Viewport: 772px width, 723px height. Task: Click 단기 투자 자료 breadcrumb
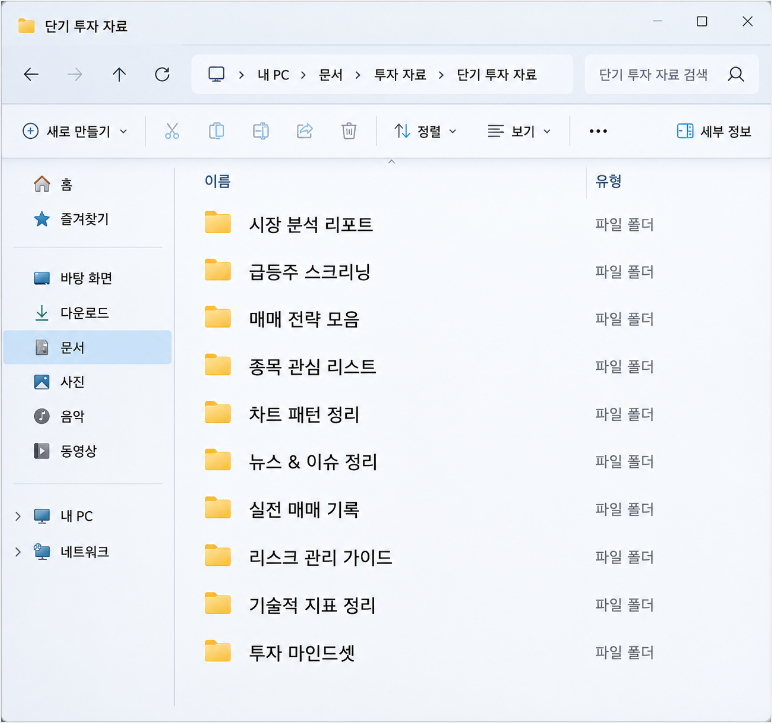(x=497, y=75)
